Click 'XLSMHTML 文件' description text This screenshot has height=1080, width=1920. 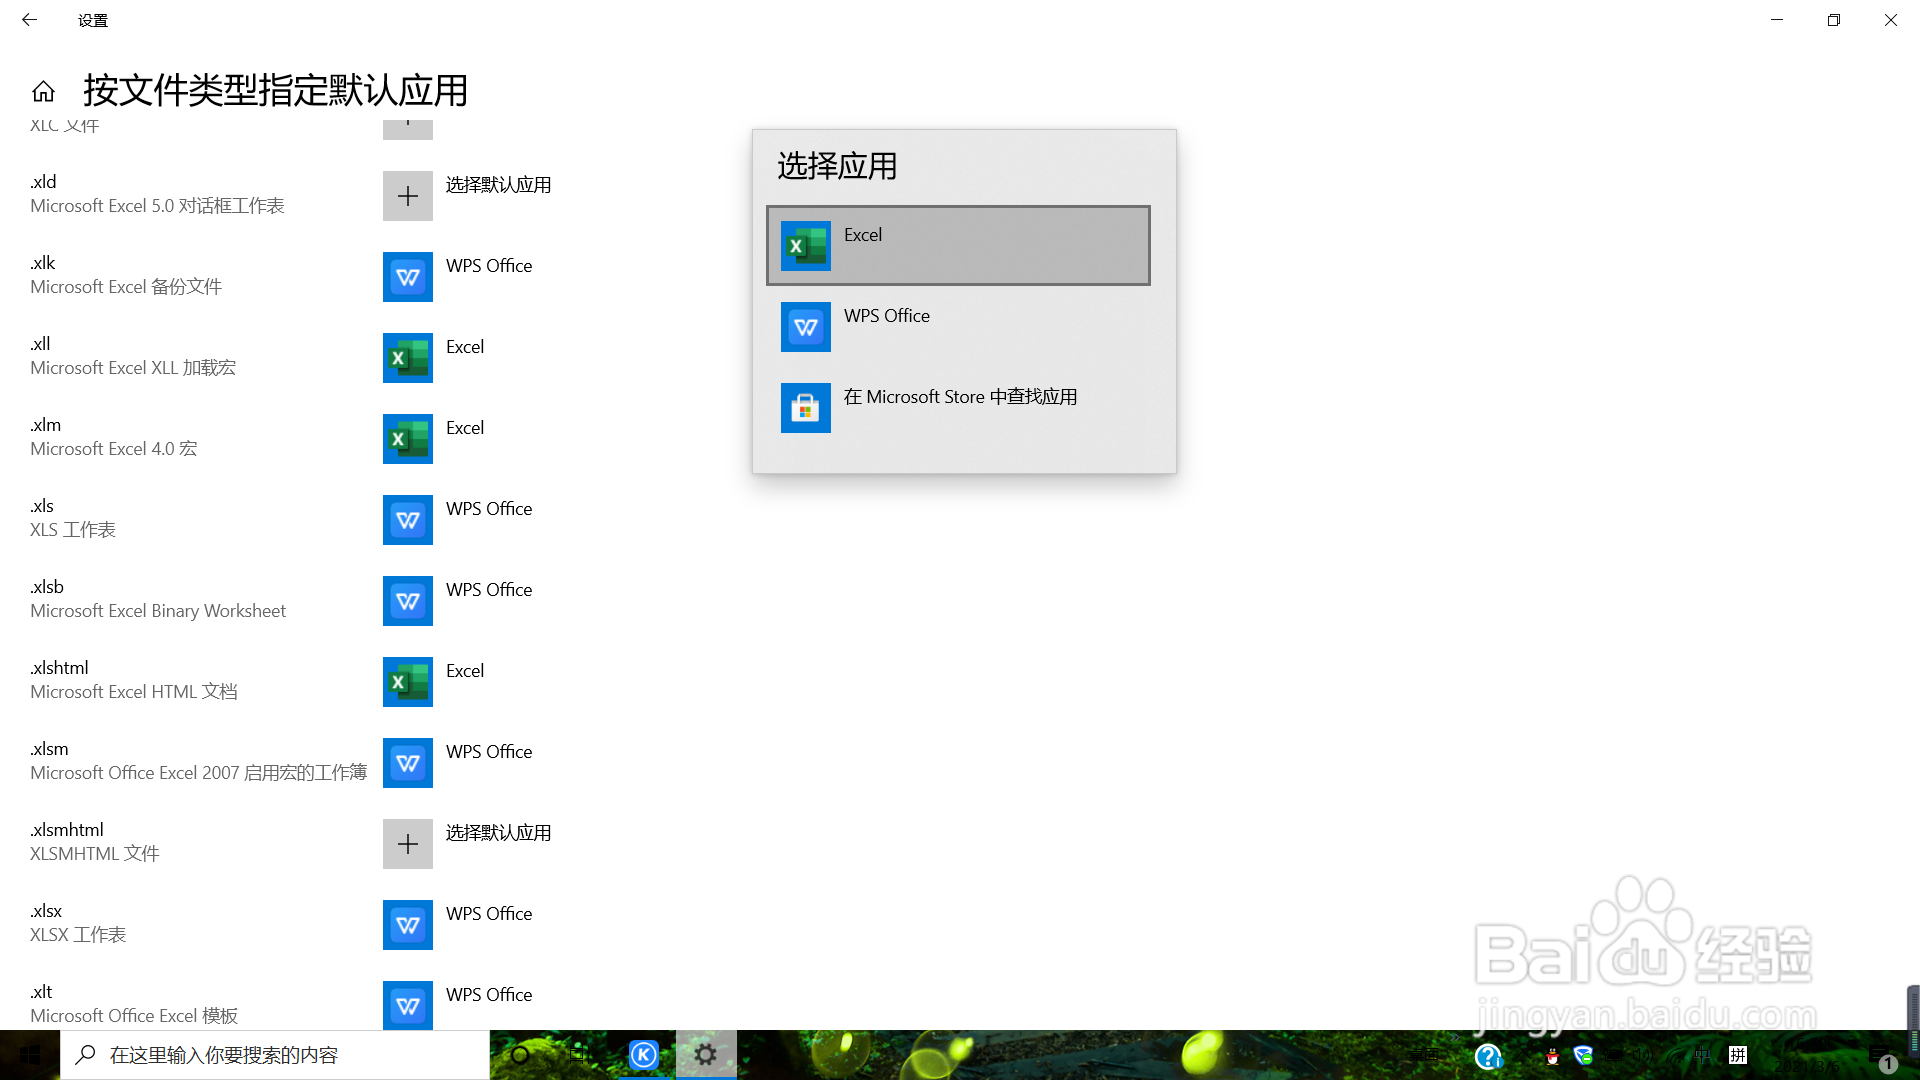click(95, 854)
